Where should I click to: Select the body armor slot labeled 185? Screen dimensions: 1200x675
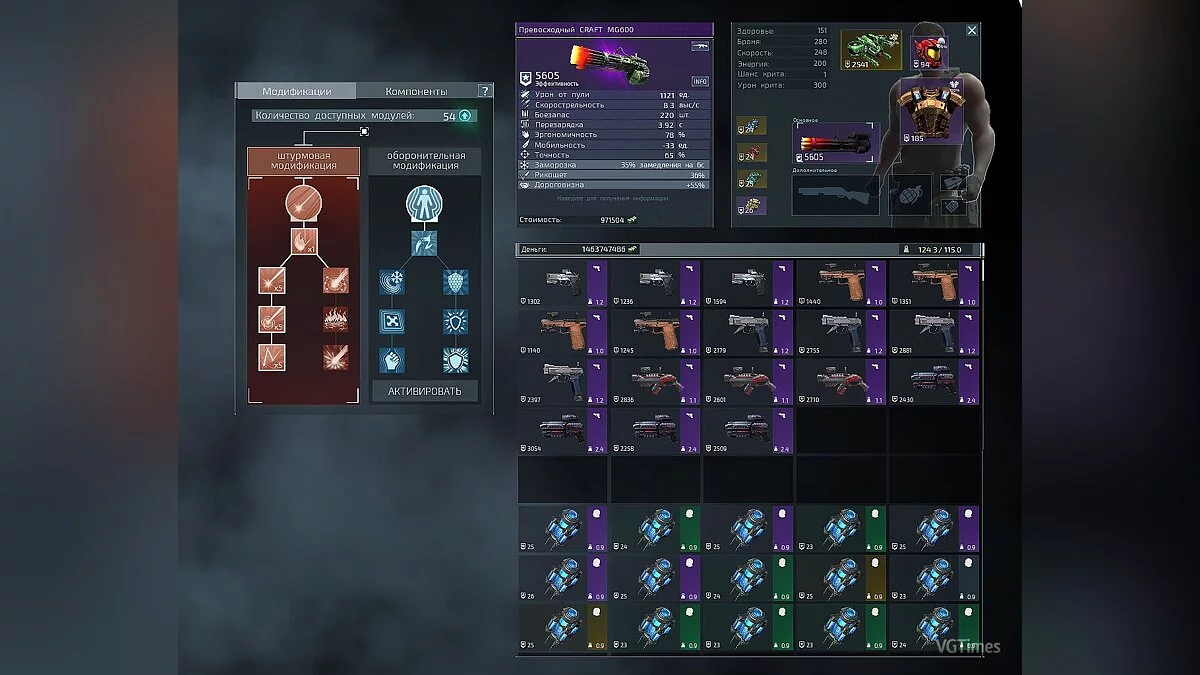tap(933, 109)
